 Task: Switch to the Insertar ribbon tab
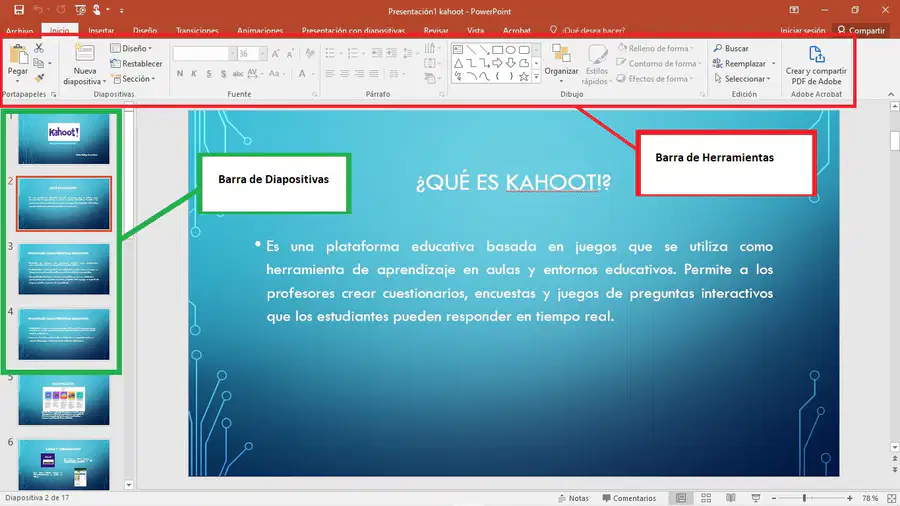click(101, 30)
